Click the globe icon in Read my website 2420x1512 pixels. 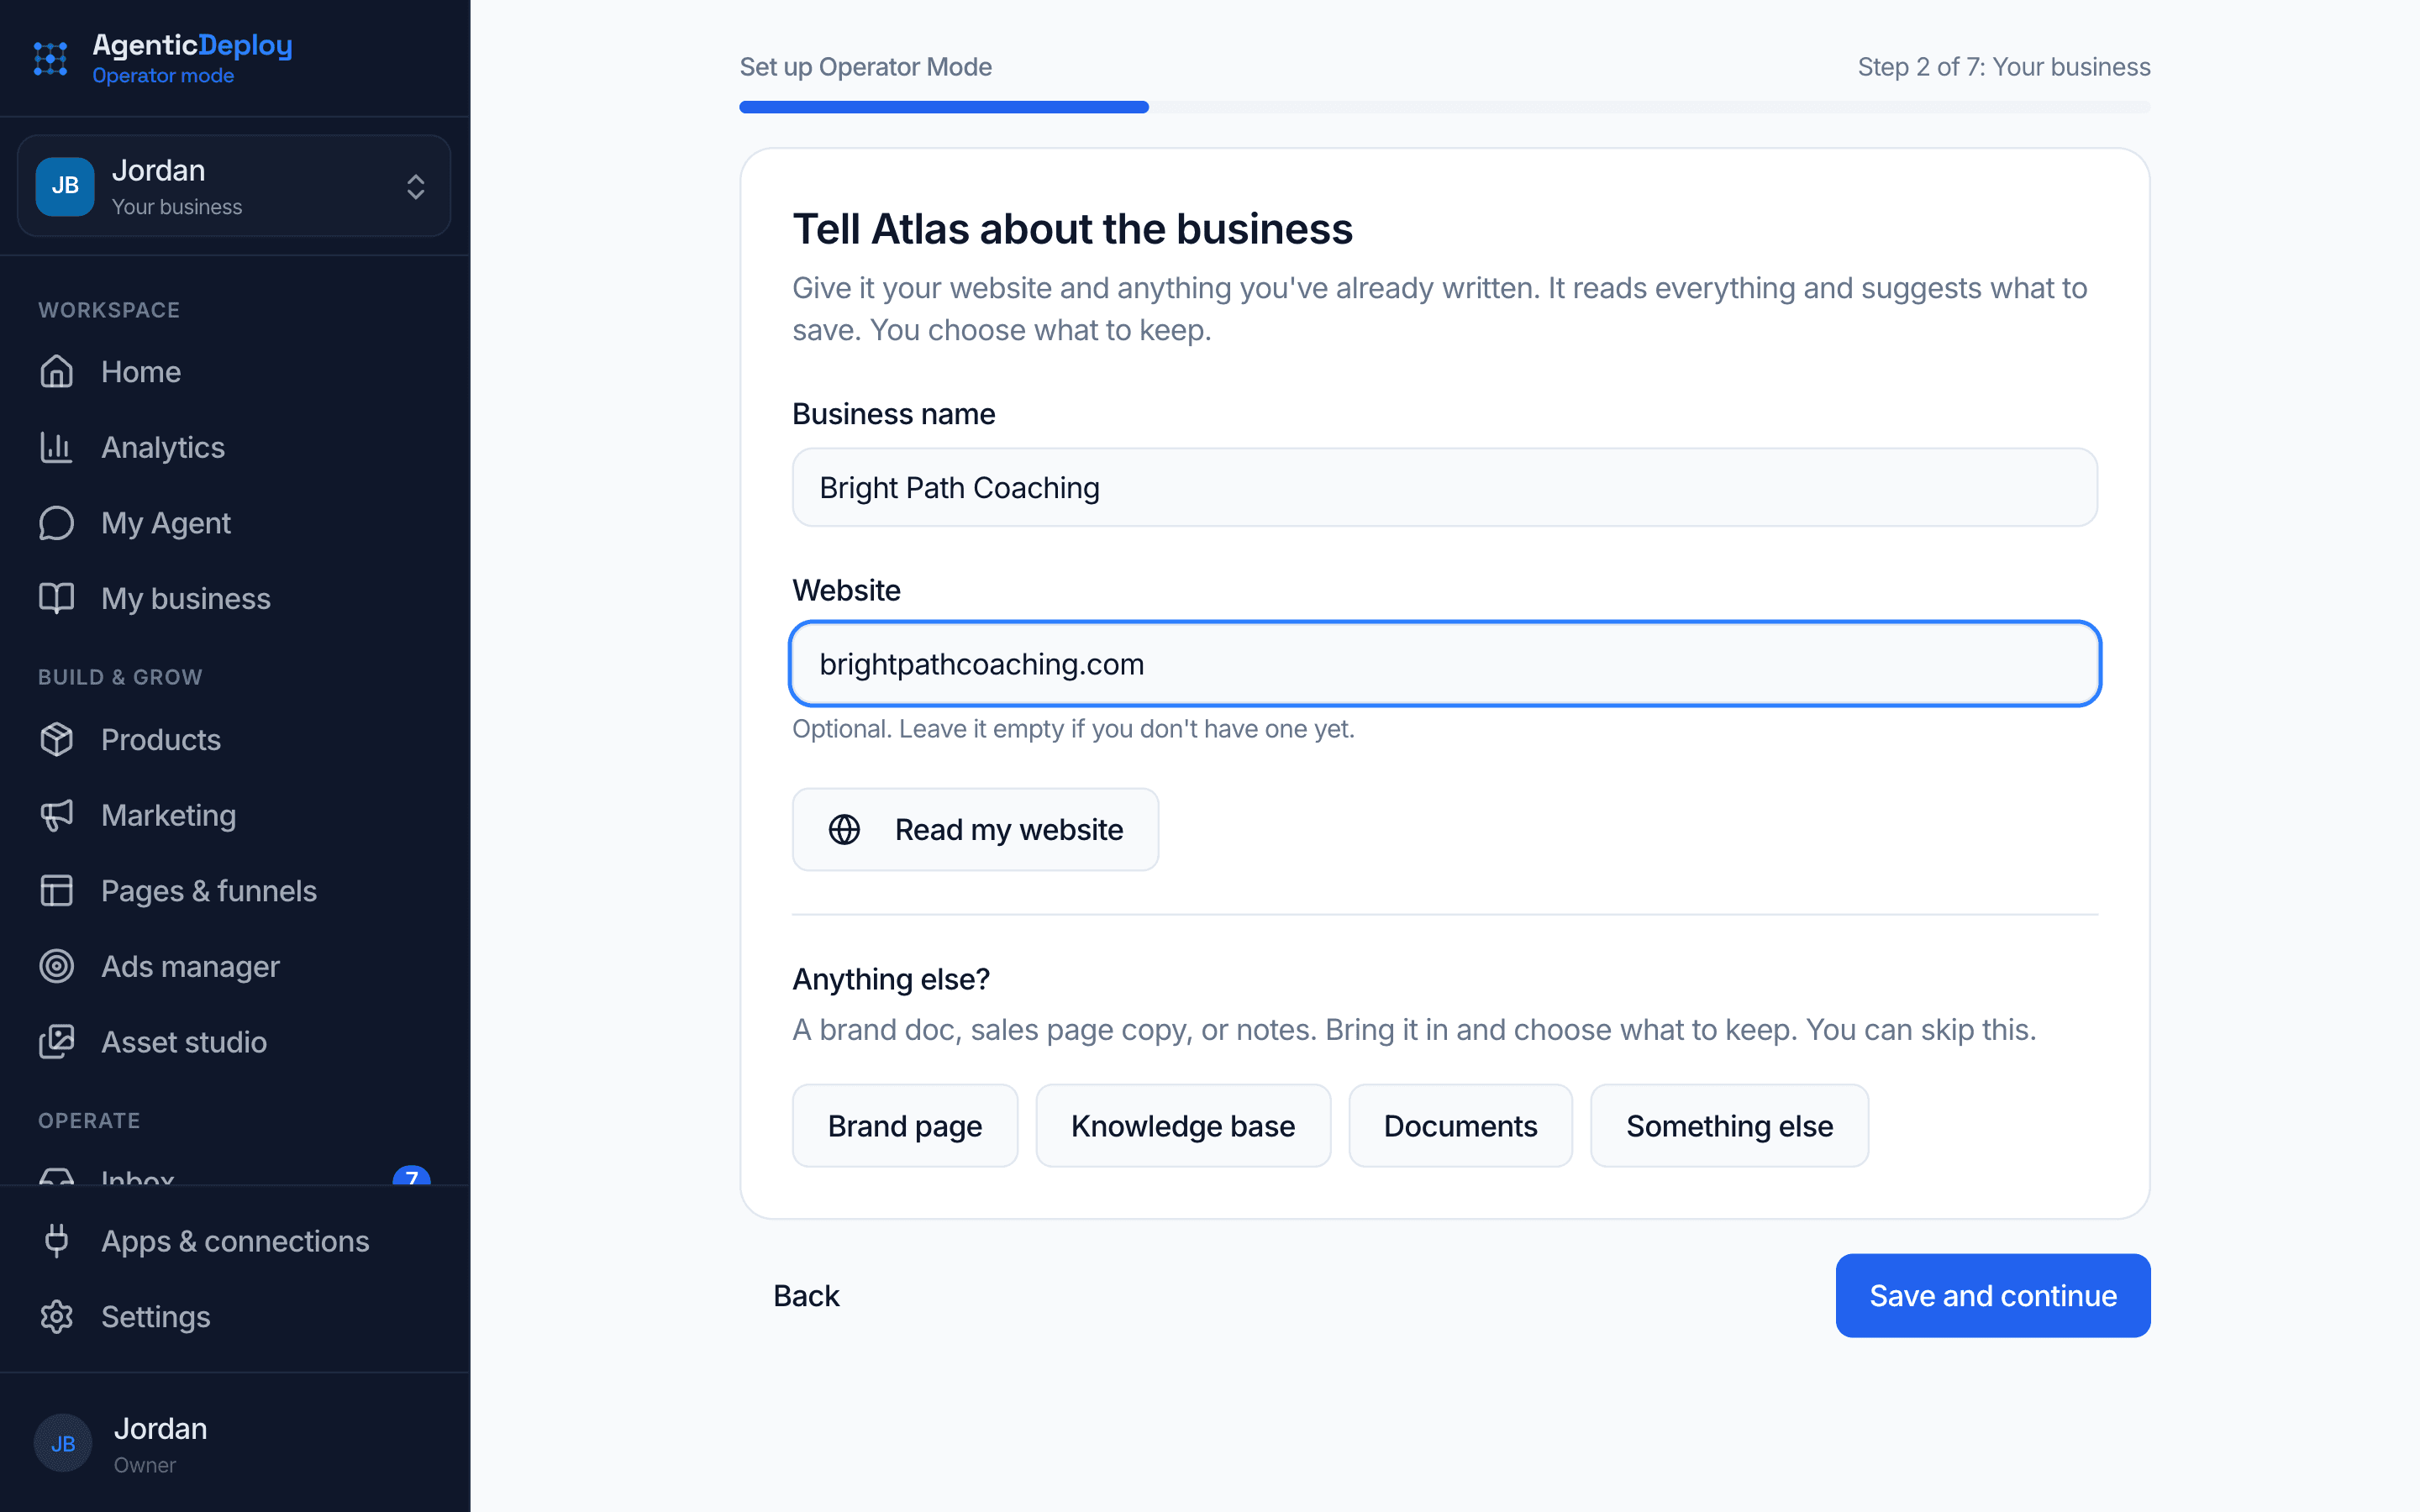[844, 829]
